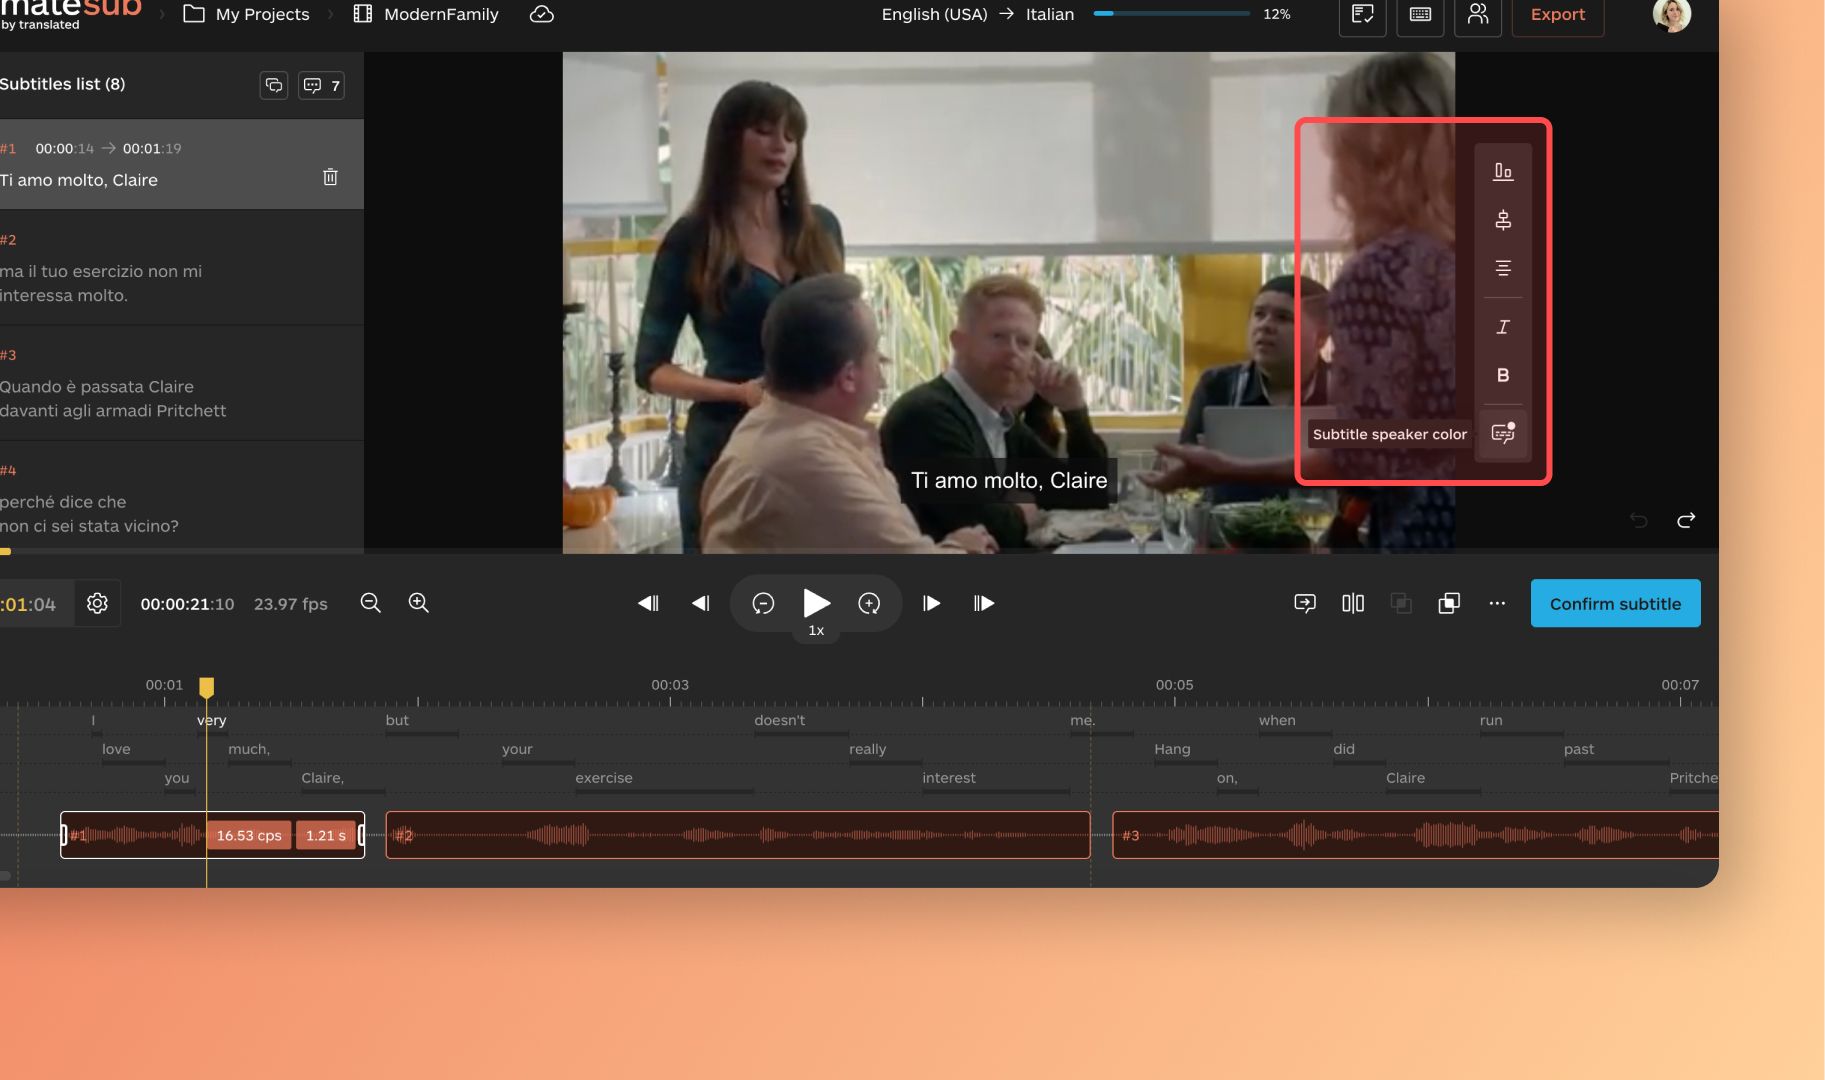Viewport: 1825px width, 1080px height.
Task: Toggle bold formatting
Action: point(1503,375)
